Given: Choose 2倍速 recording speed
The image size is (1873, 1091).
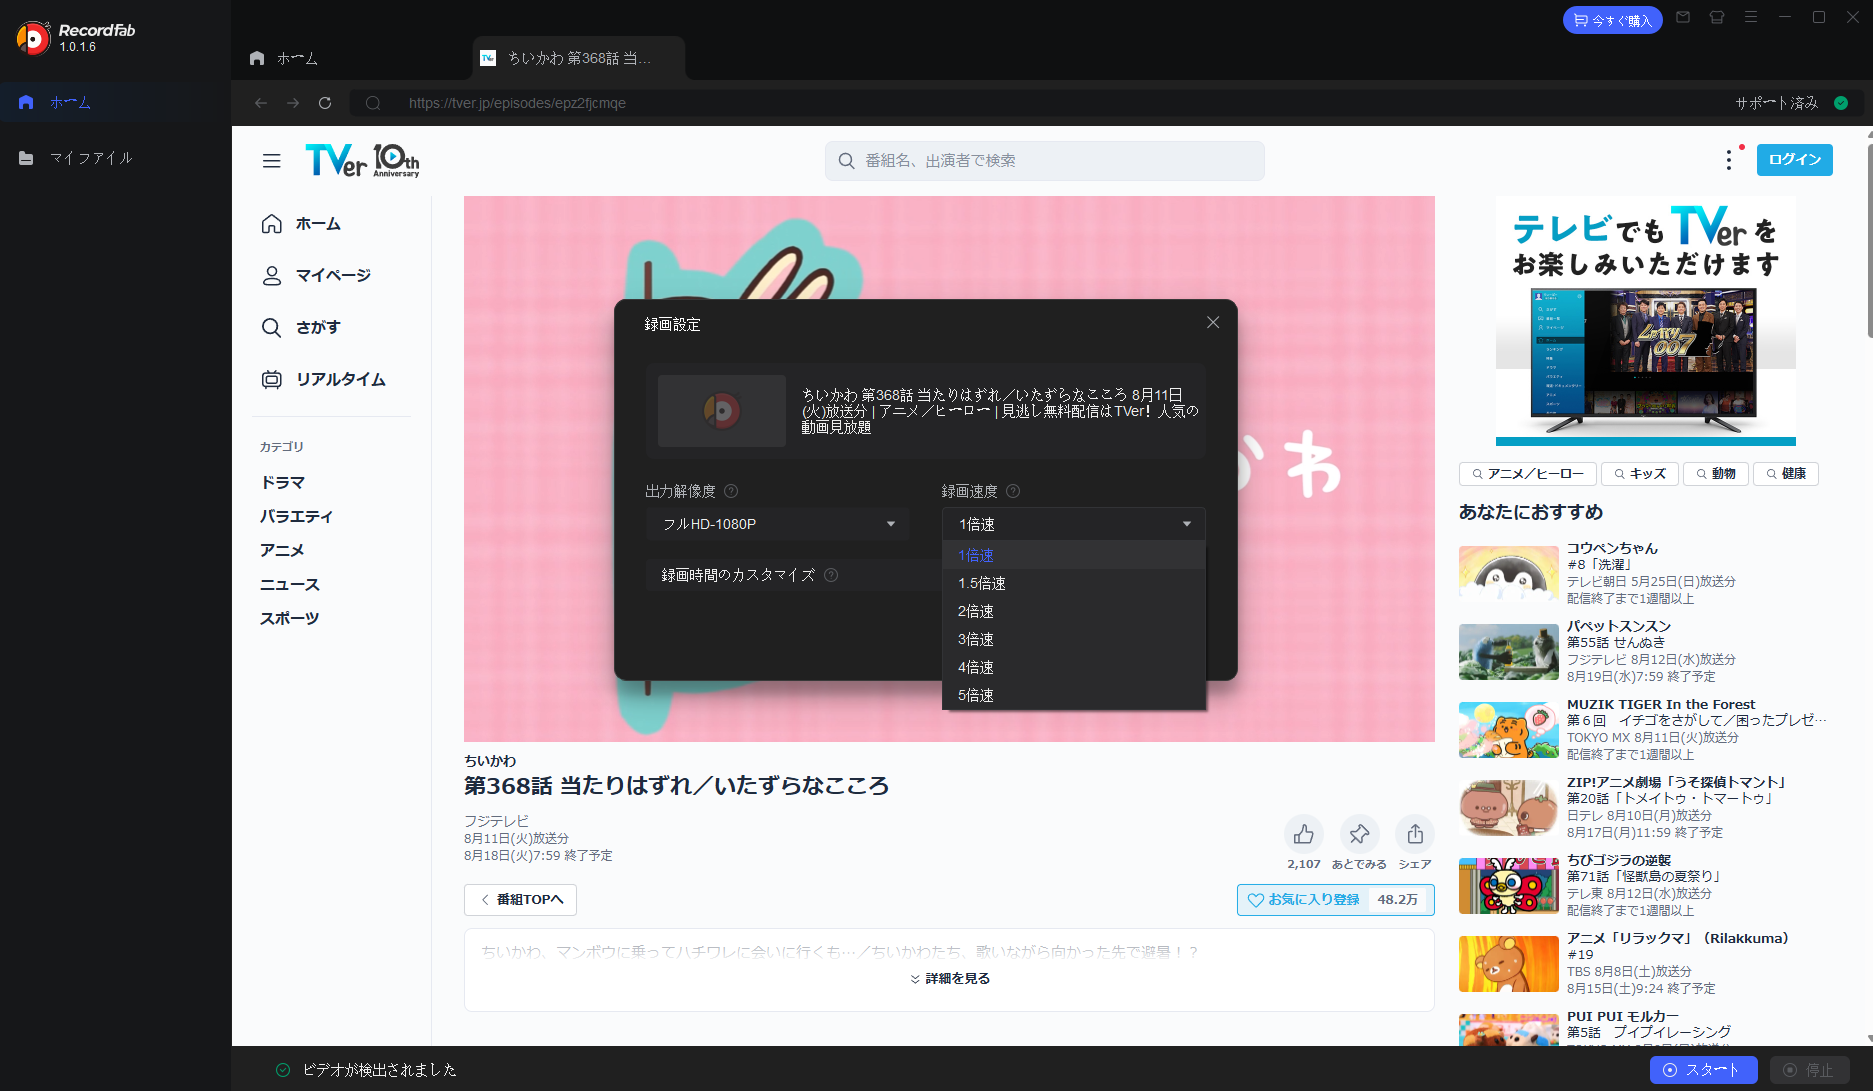Looking at the screenshot, I should [1074, 611].
